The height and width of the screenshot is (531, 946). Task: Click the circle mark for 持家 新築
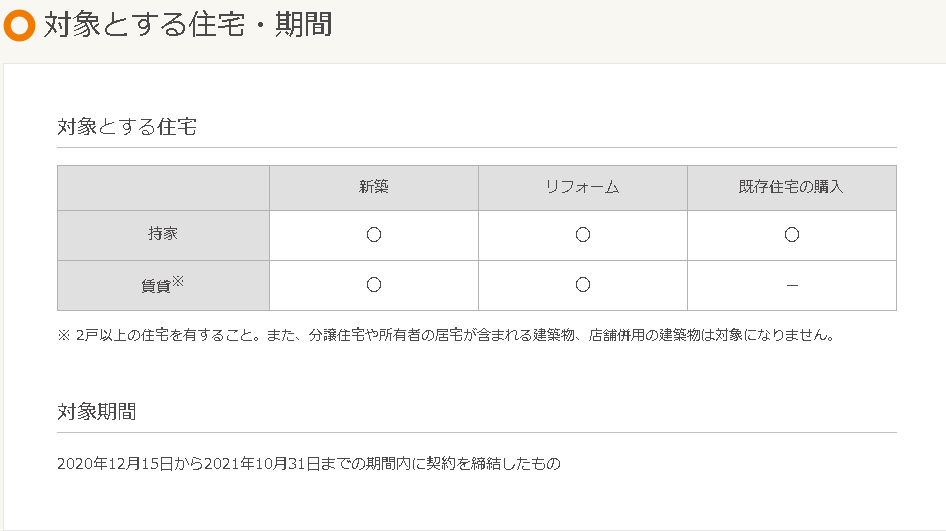[x=374, y=235]
